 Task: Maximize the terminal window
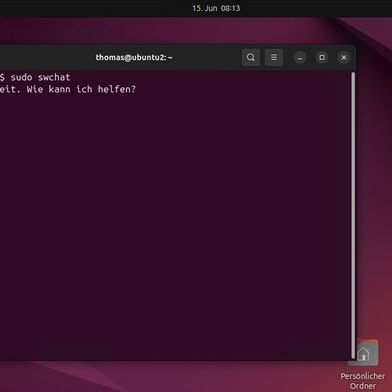[x=322, y=58]
